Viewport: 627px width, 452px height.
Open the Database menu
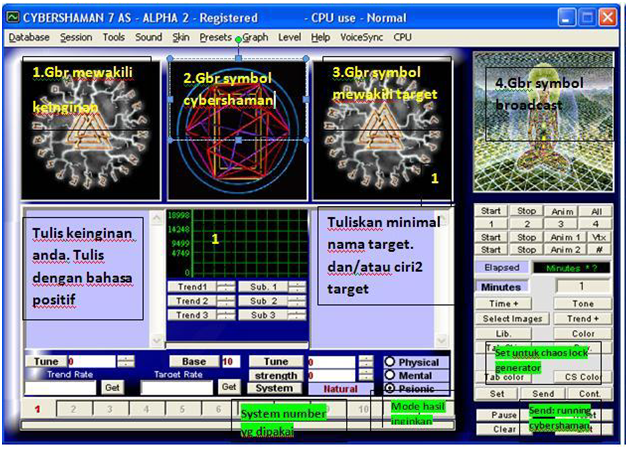(29, 38)
